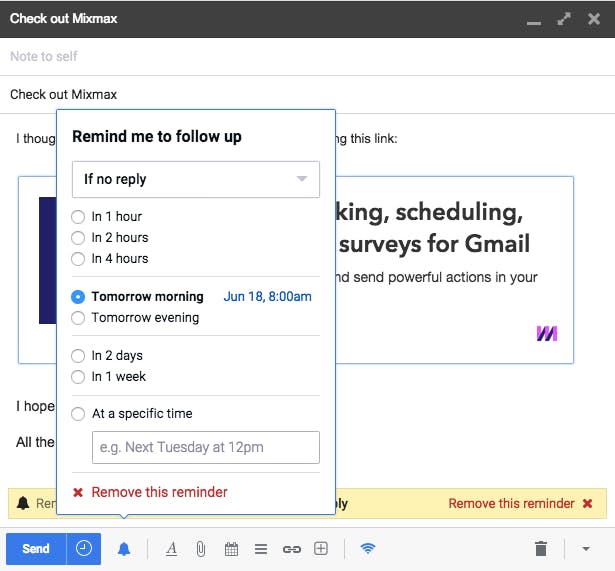The image size is (615, 571).
Task: Select the 'In 4 hours' option
Action: [109, 259]
